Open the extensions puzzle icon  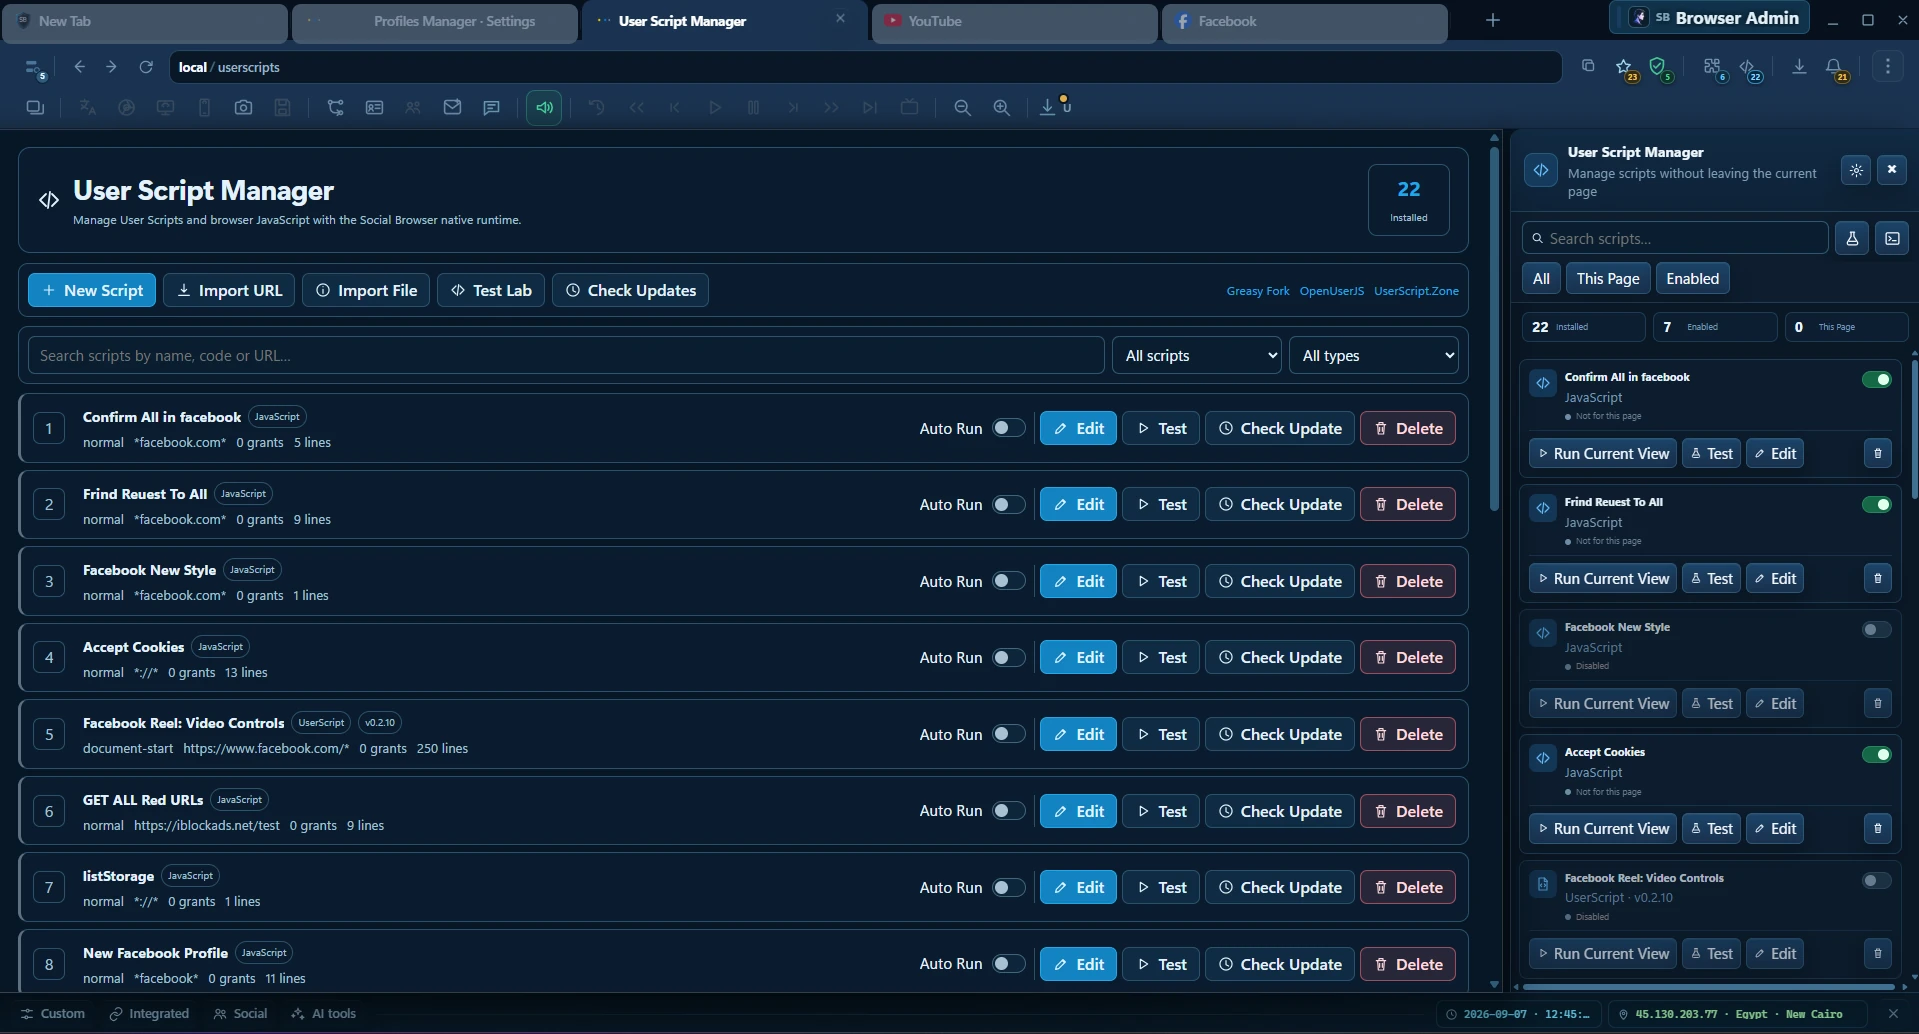pos(1713,68)
